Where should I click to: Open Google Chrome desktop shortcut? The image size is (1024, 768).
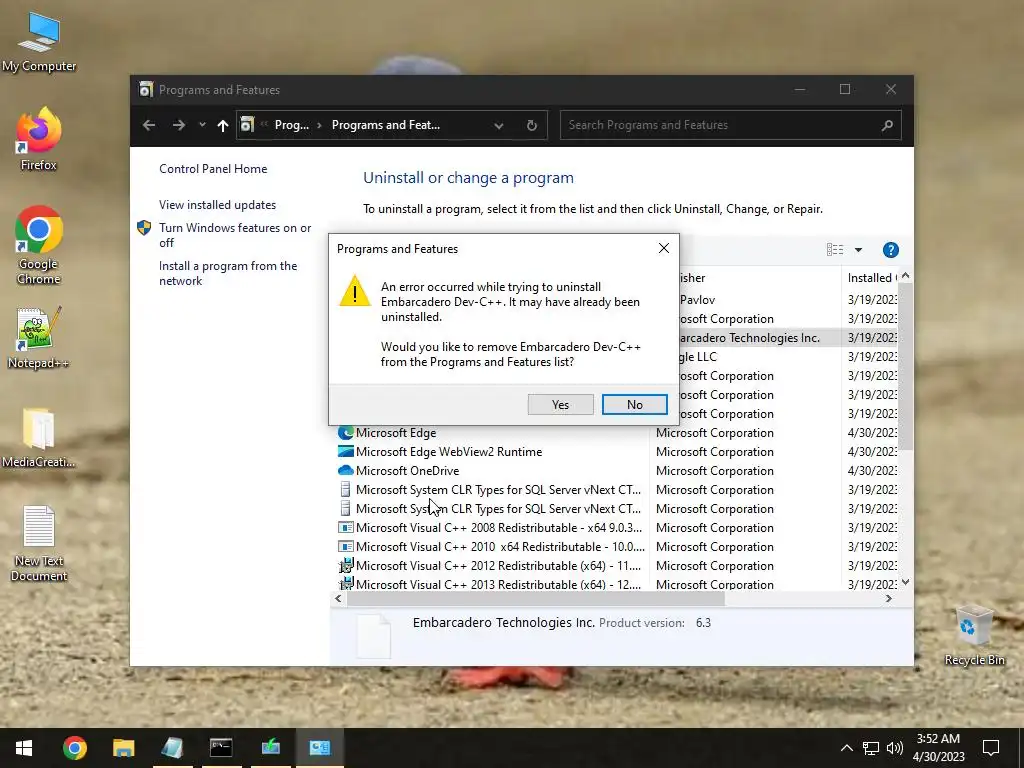coord(39,245)
